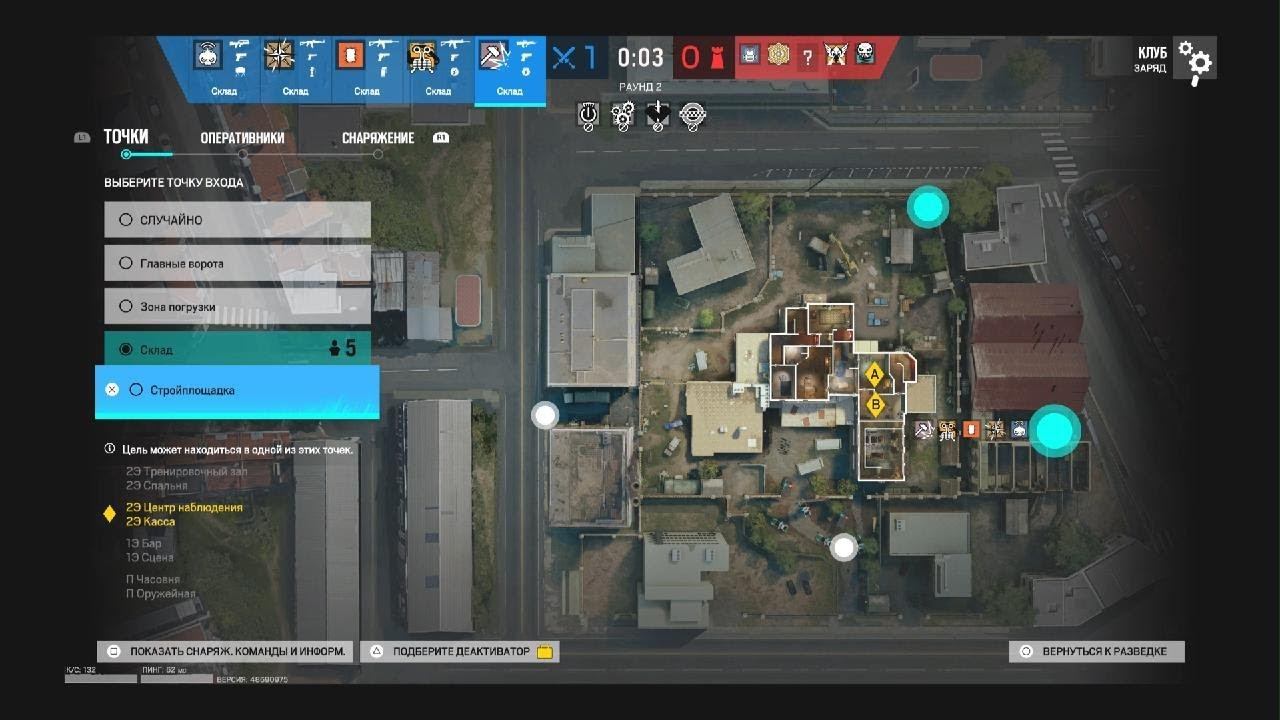Click the yellow B objective marker on map
1280x720 pixels.
point(875,405)
